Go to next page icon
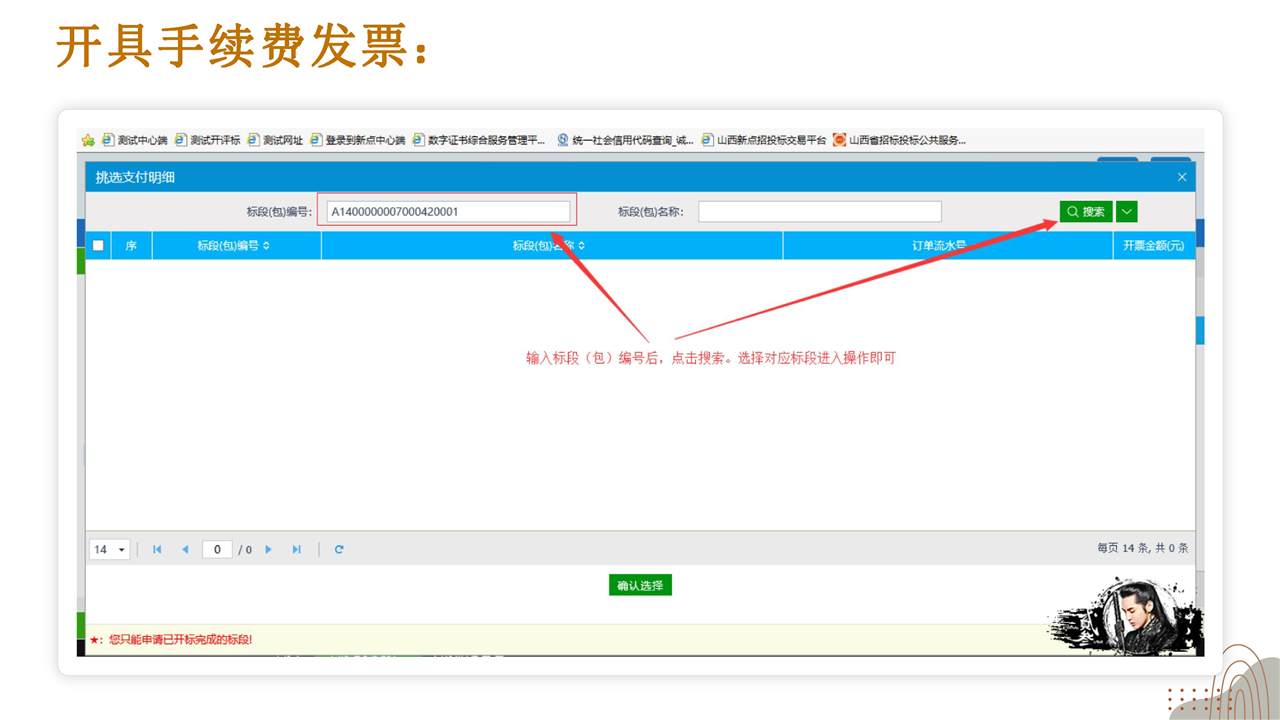The width and height of the screenshot is (1280, 720). (268, 549)
